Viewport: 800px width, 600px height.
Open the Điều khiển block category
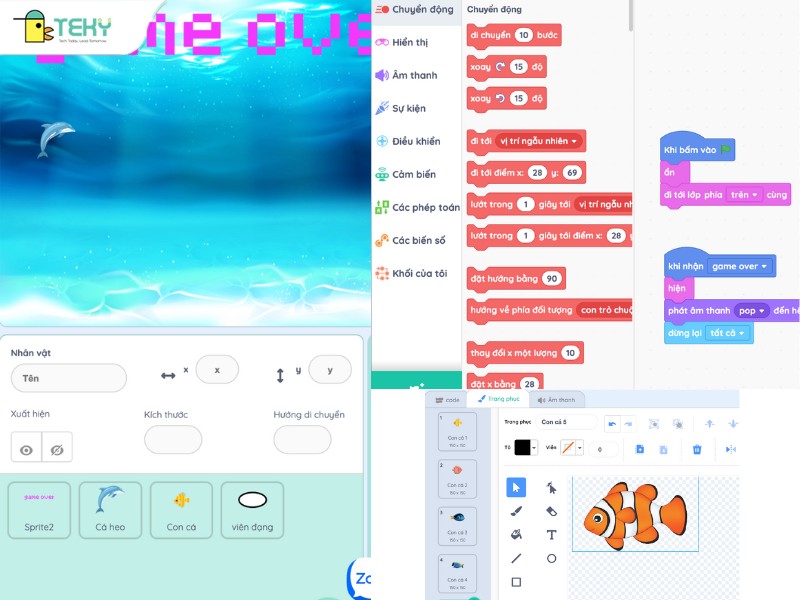[x=415, y=141]
